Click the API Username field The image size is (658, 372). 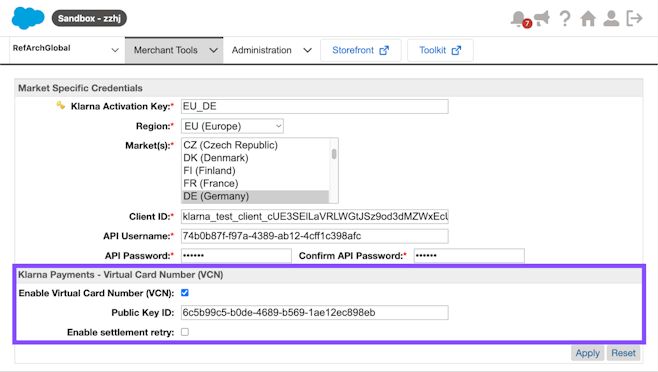click(315, 236)
